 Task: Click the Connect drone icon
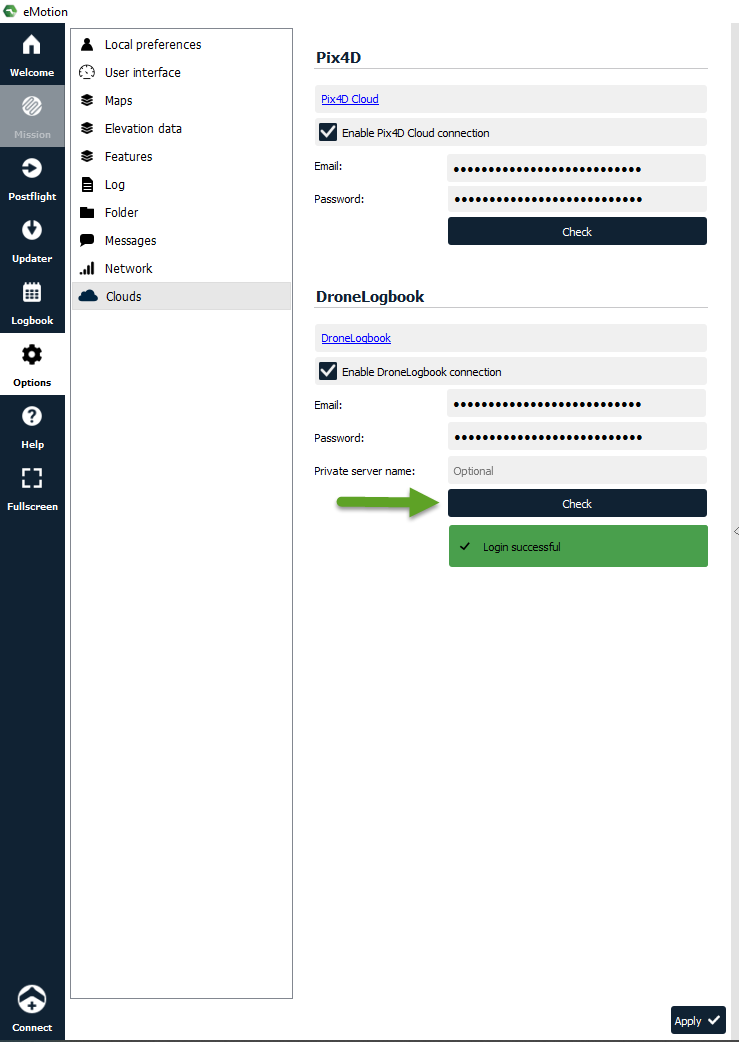click(x=32, y=999)
